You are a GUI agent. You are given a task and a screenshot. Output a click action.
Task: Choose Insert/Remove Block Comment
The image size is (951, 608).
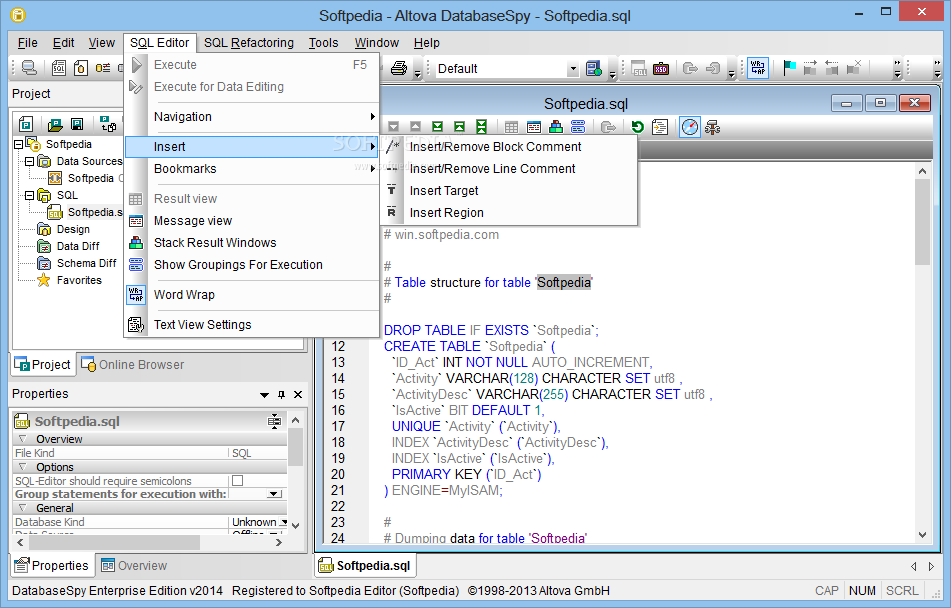click(509, 147)
